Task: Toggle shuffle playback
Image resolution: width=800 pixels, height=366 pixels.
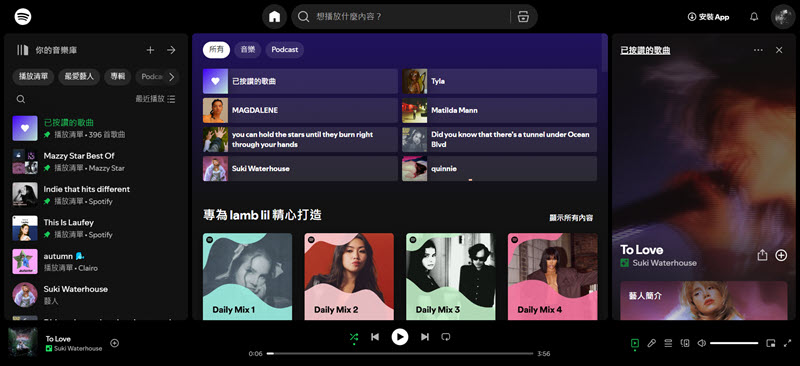Action: 354,337
